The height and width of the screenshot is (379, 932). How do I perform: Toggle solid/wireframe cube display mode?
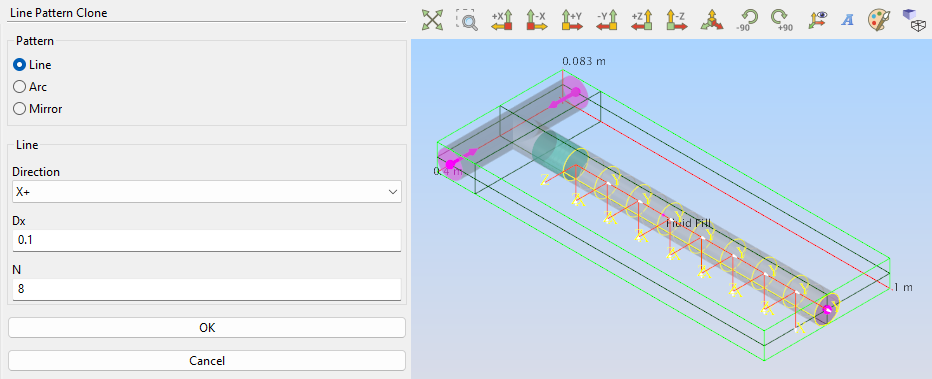[913, 20]
